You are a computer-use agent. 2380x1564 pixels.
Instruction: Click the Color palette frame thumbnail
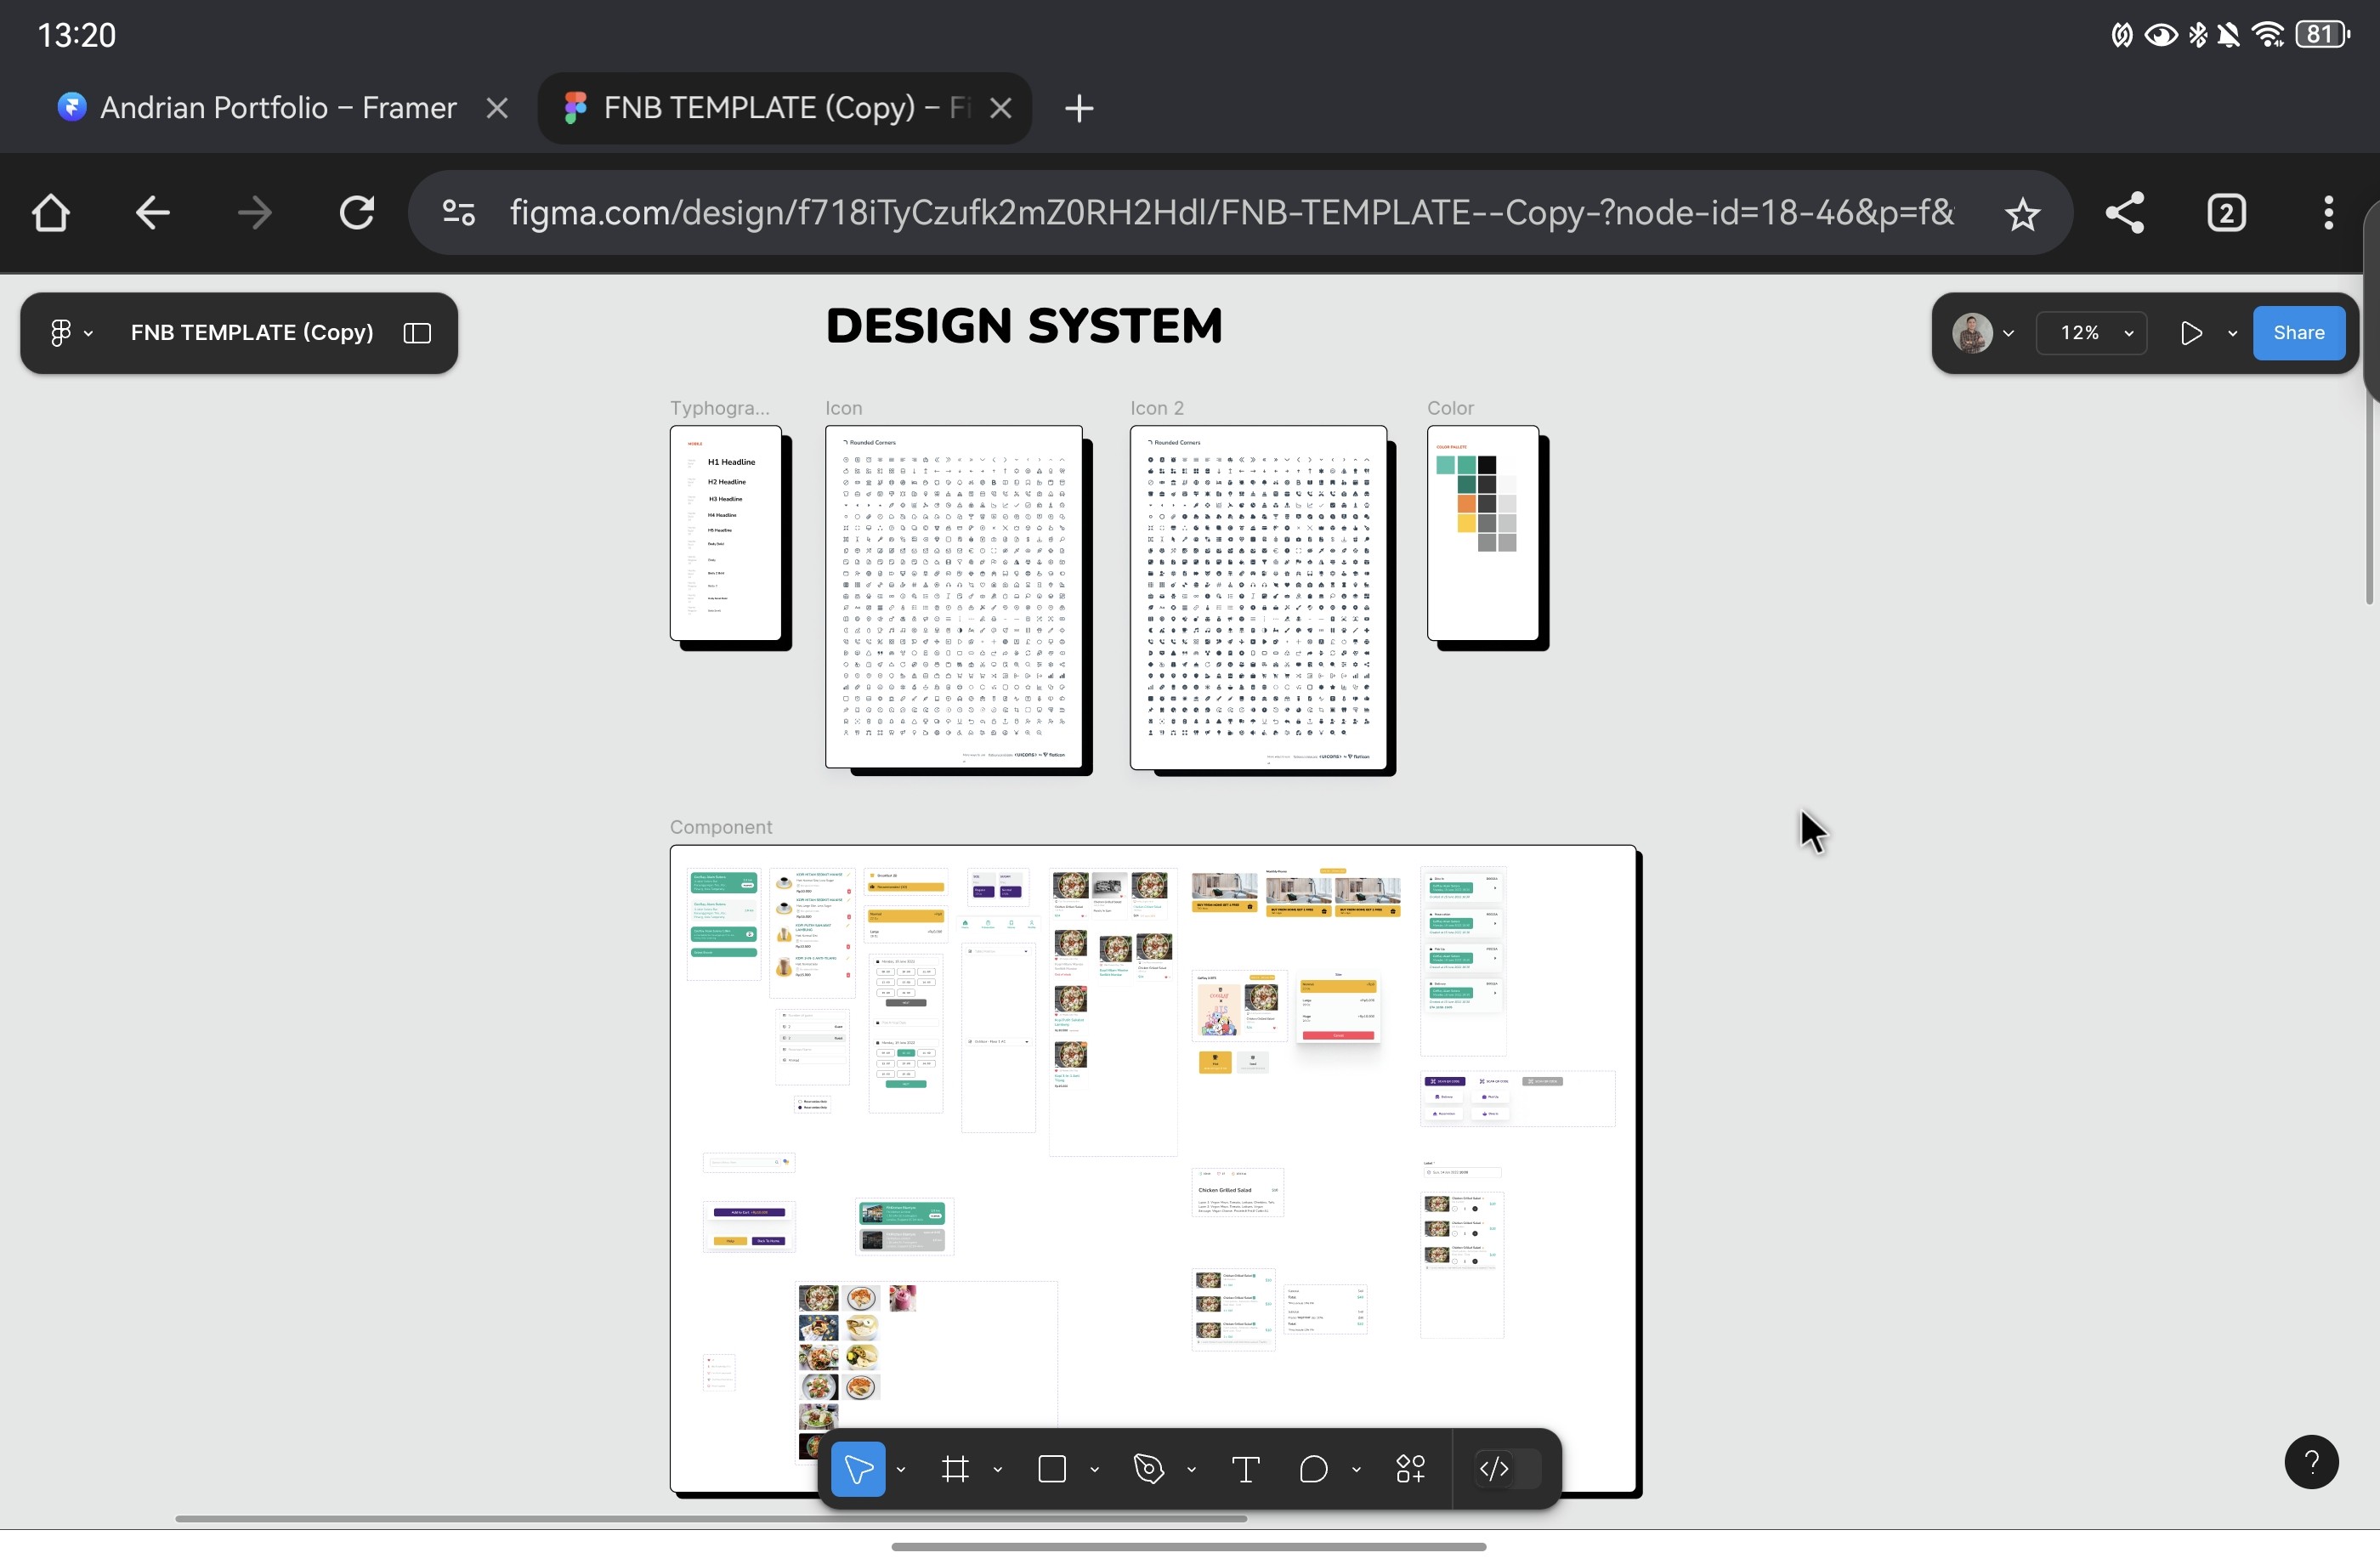(1483, 533)
